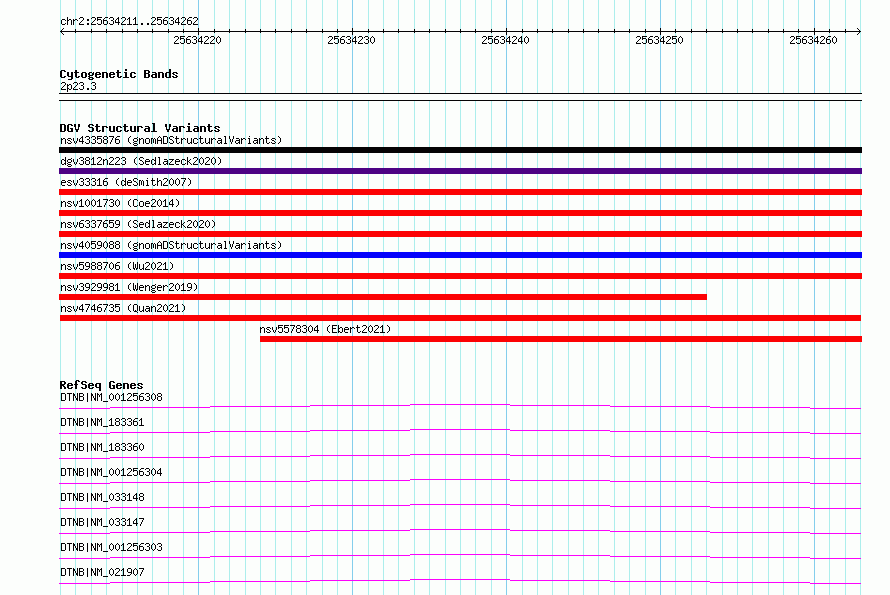Click ruler position label 25634260
The image size is (890, 595).
813,40
